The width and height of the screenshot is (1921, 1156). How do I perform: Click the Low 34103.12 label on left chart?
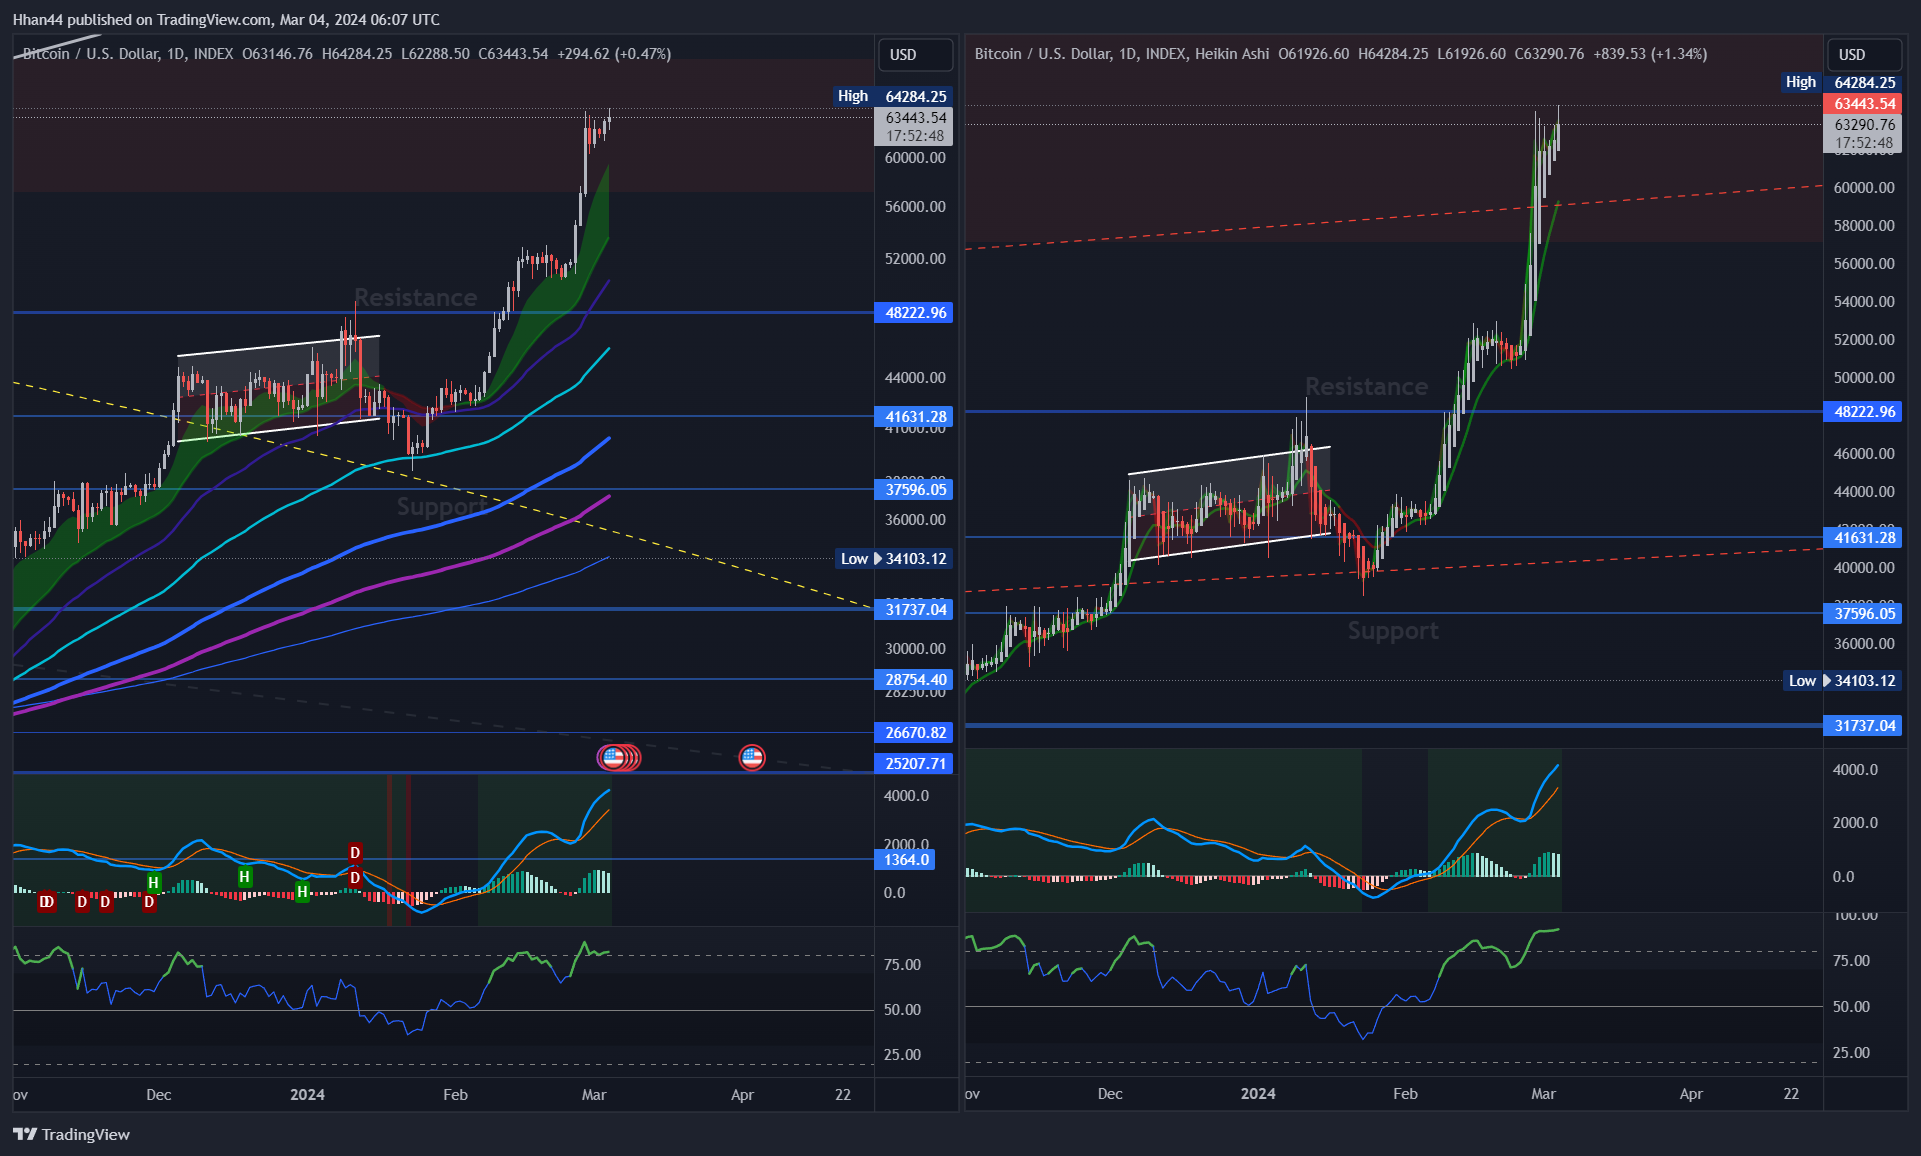click(894, 559)
